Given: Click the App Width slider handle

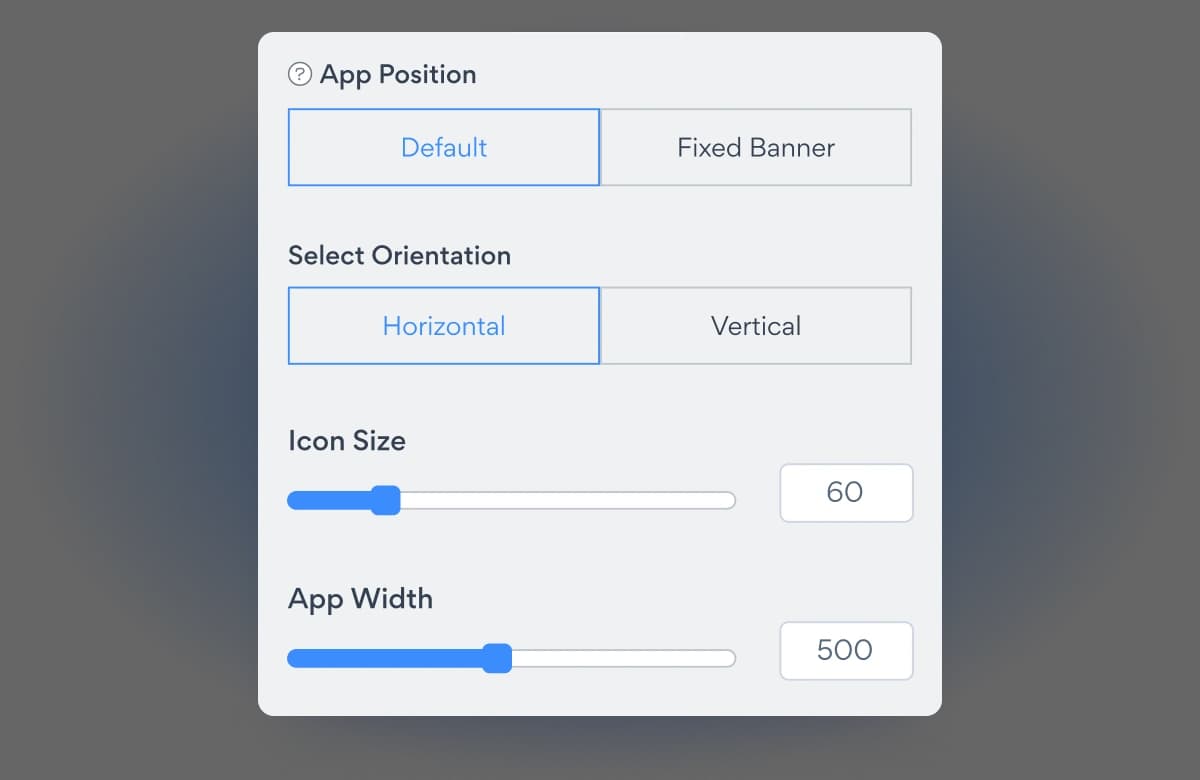Looking at the screenshot, I should point(497,658).
